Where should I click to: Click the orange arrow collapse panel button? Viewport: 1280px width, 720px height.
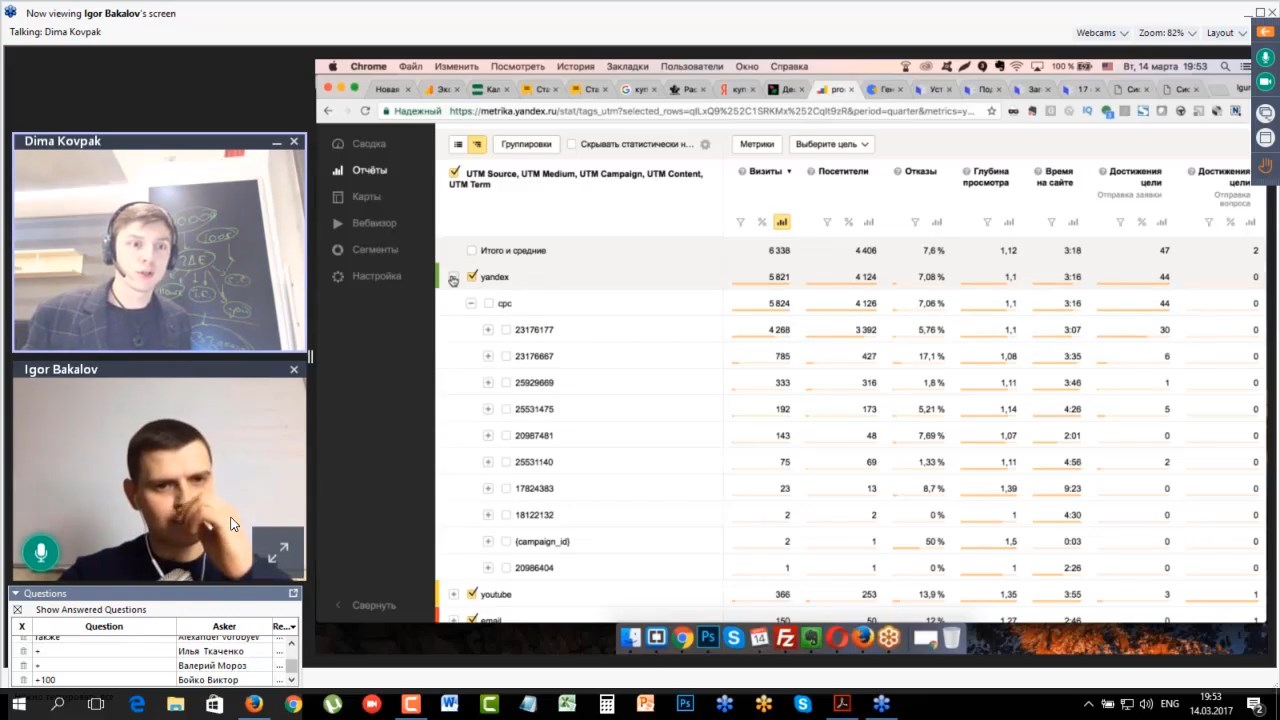tap(1266, 32)
